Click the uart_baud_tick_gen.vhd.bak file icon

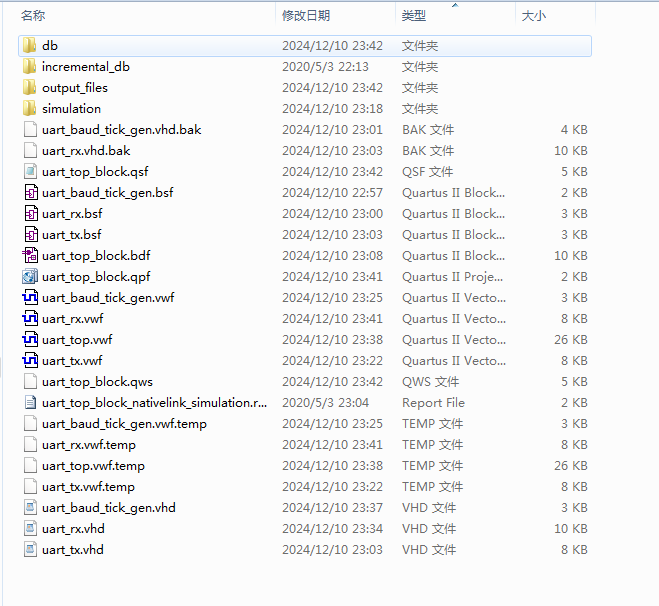pos(30,129)
